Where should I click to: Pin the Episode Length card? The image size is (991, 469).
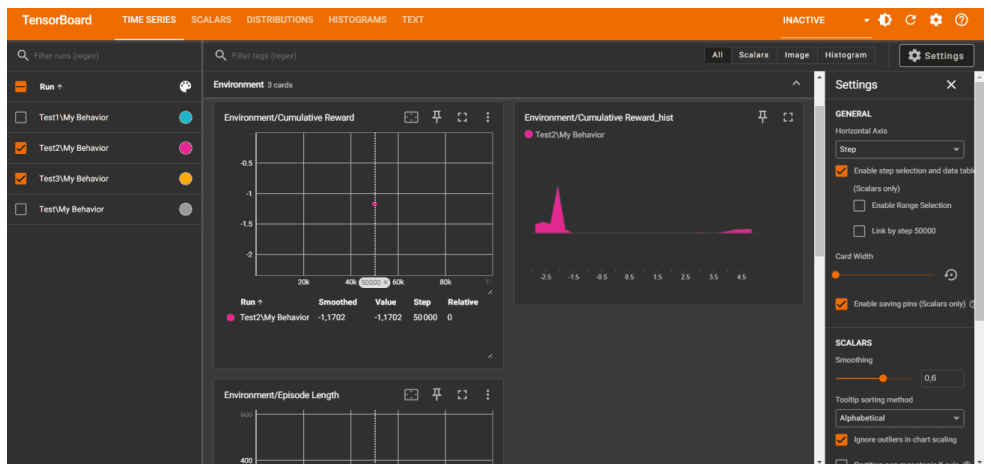(437, 394)
